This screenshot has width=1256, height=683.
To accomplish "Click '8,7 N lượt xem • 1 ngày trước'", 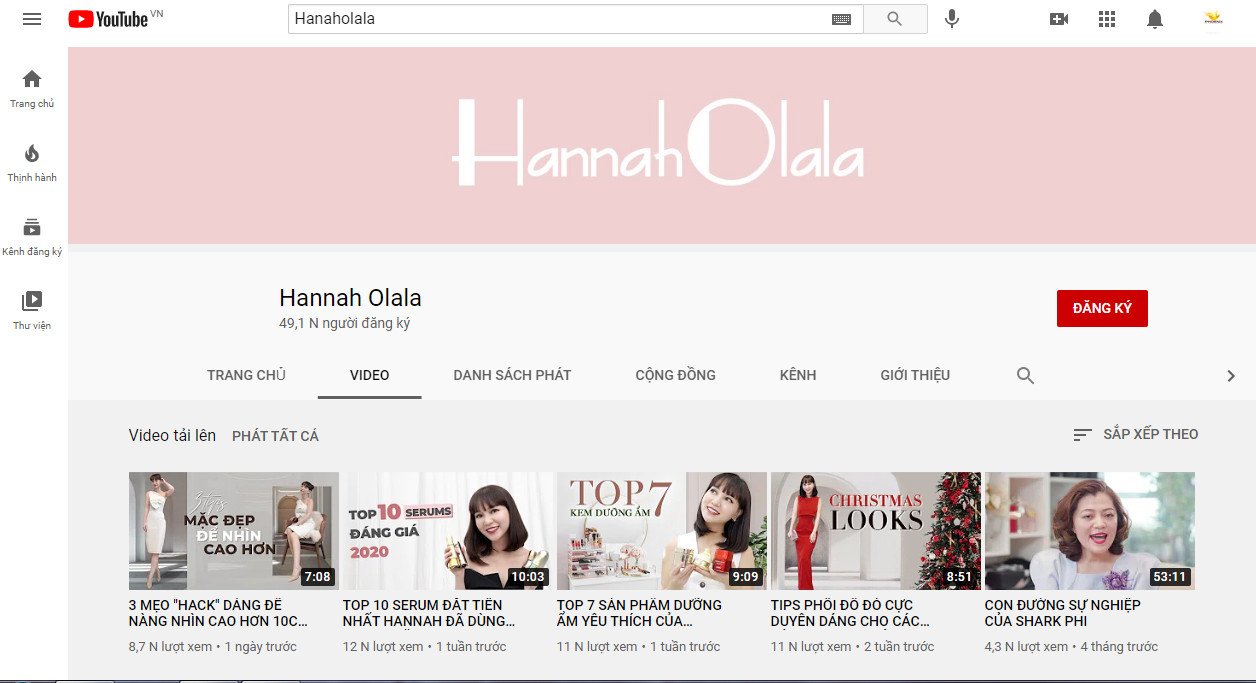I will pos(213,647).
